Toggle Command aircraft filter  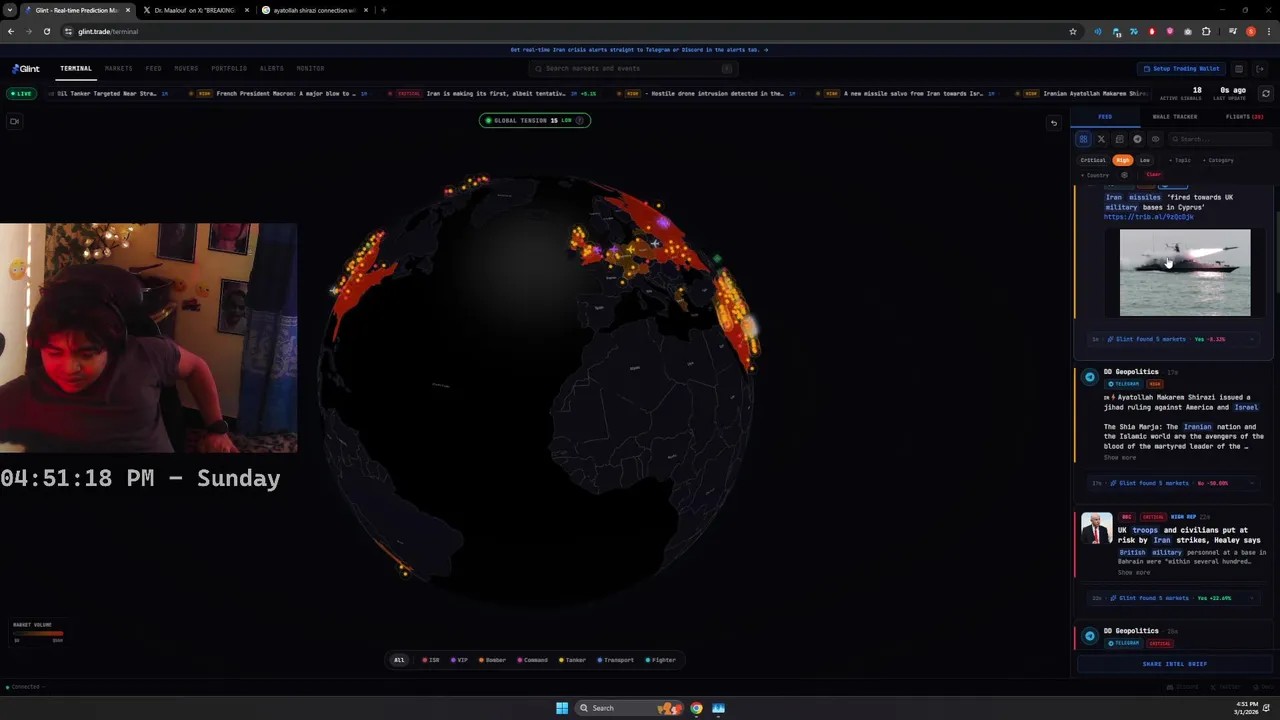pyautogui.click(x=532, y=660)
